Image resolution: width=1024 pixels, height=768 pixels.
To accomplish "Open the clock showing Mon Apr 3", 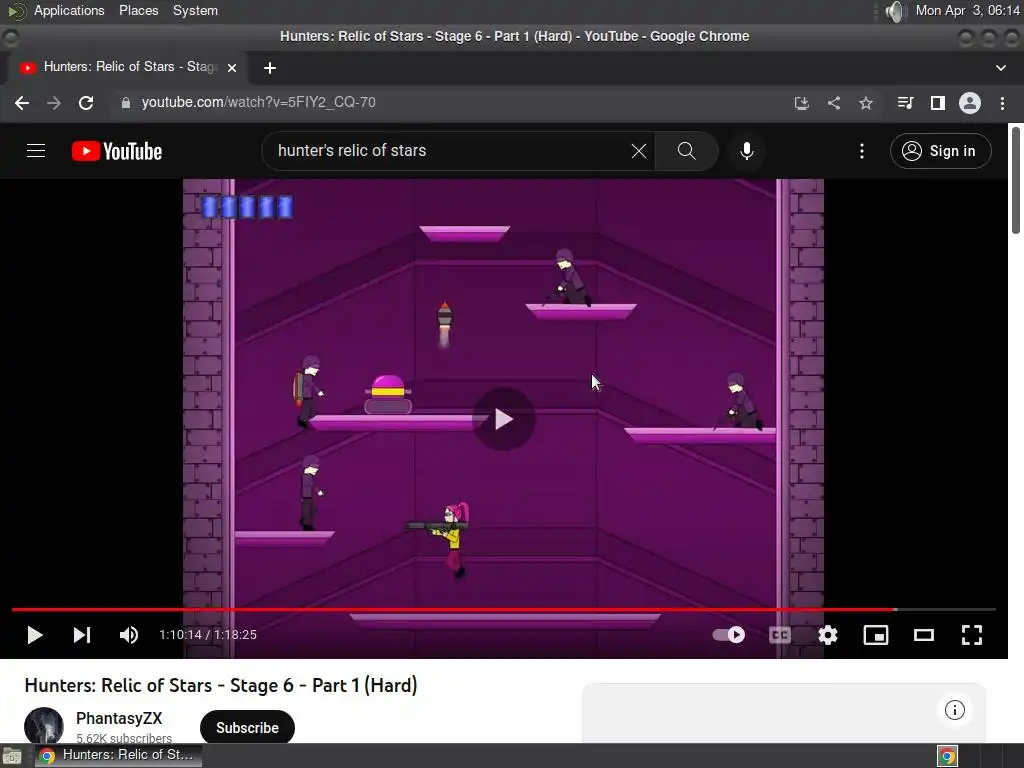I will click(967, 10).
